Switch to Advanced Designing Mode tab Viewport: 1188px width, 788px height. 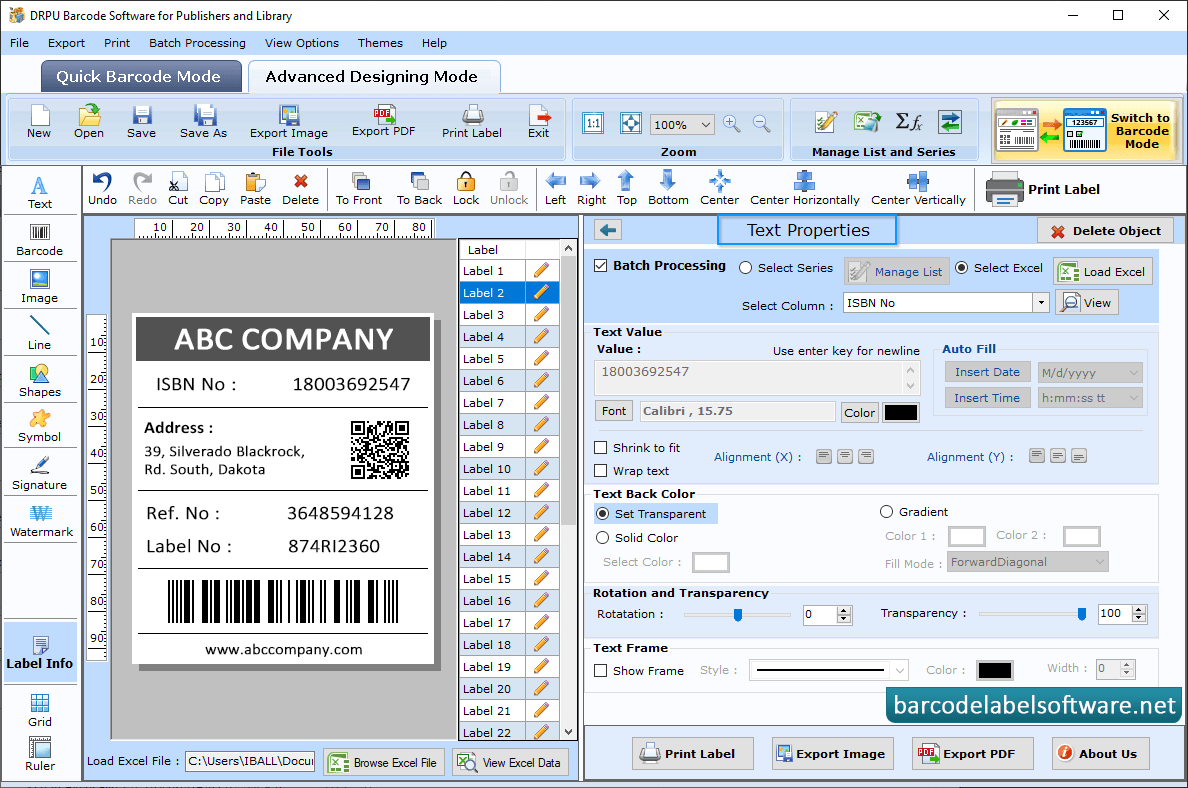point(374,77)
